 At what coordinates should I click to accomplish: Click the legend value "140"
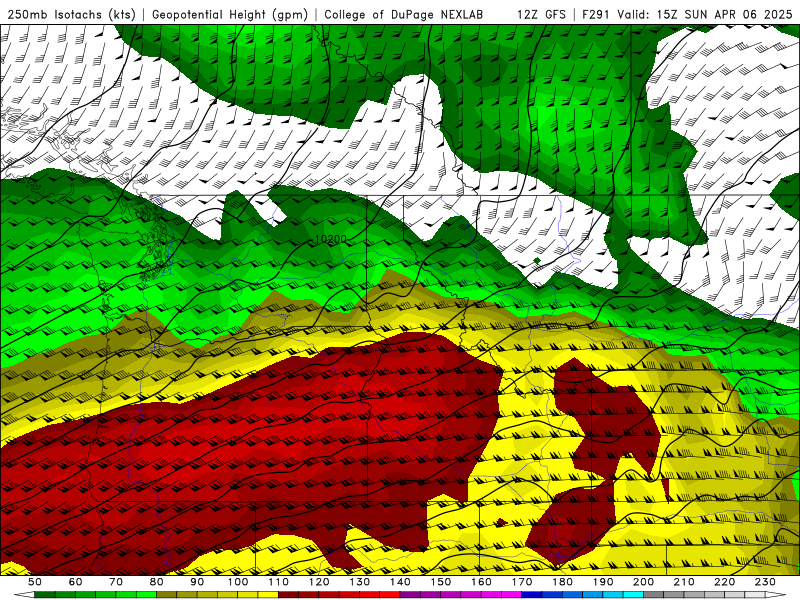pos(401,582)
